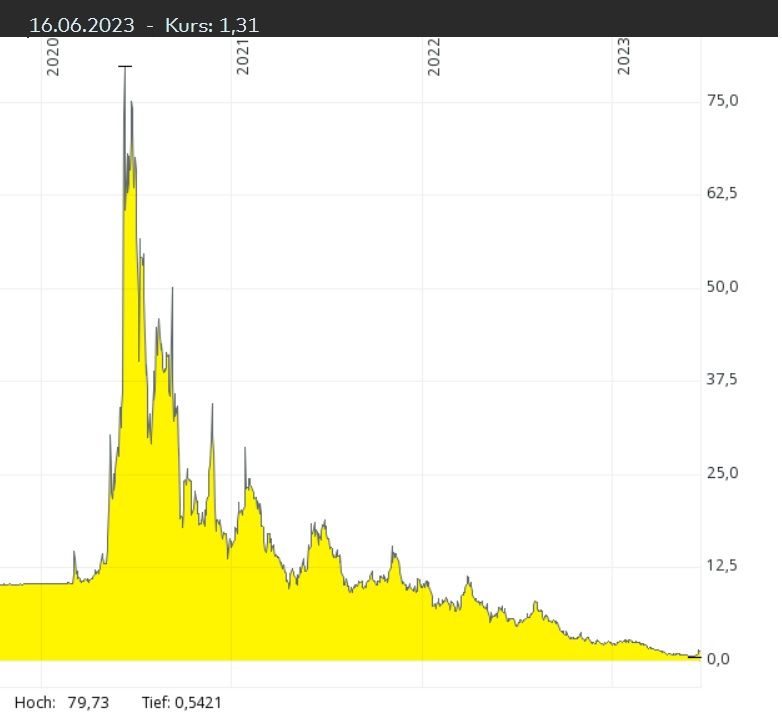Viewport: 782px width, 720px height.
Task: Click the 62,5 price axis label
Action: pyautogui.click(x=722, y=194)
